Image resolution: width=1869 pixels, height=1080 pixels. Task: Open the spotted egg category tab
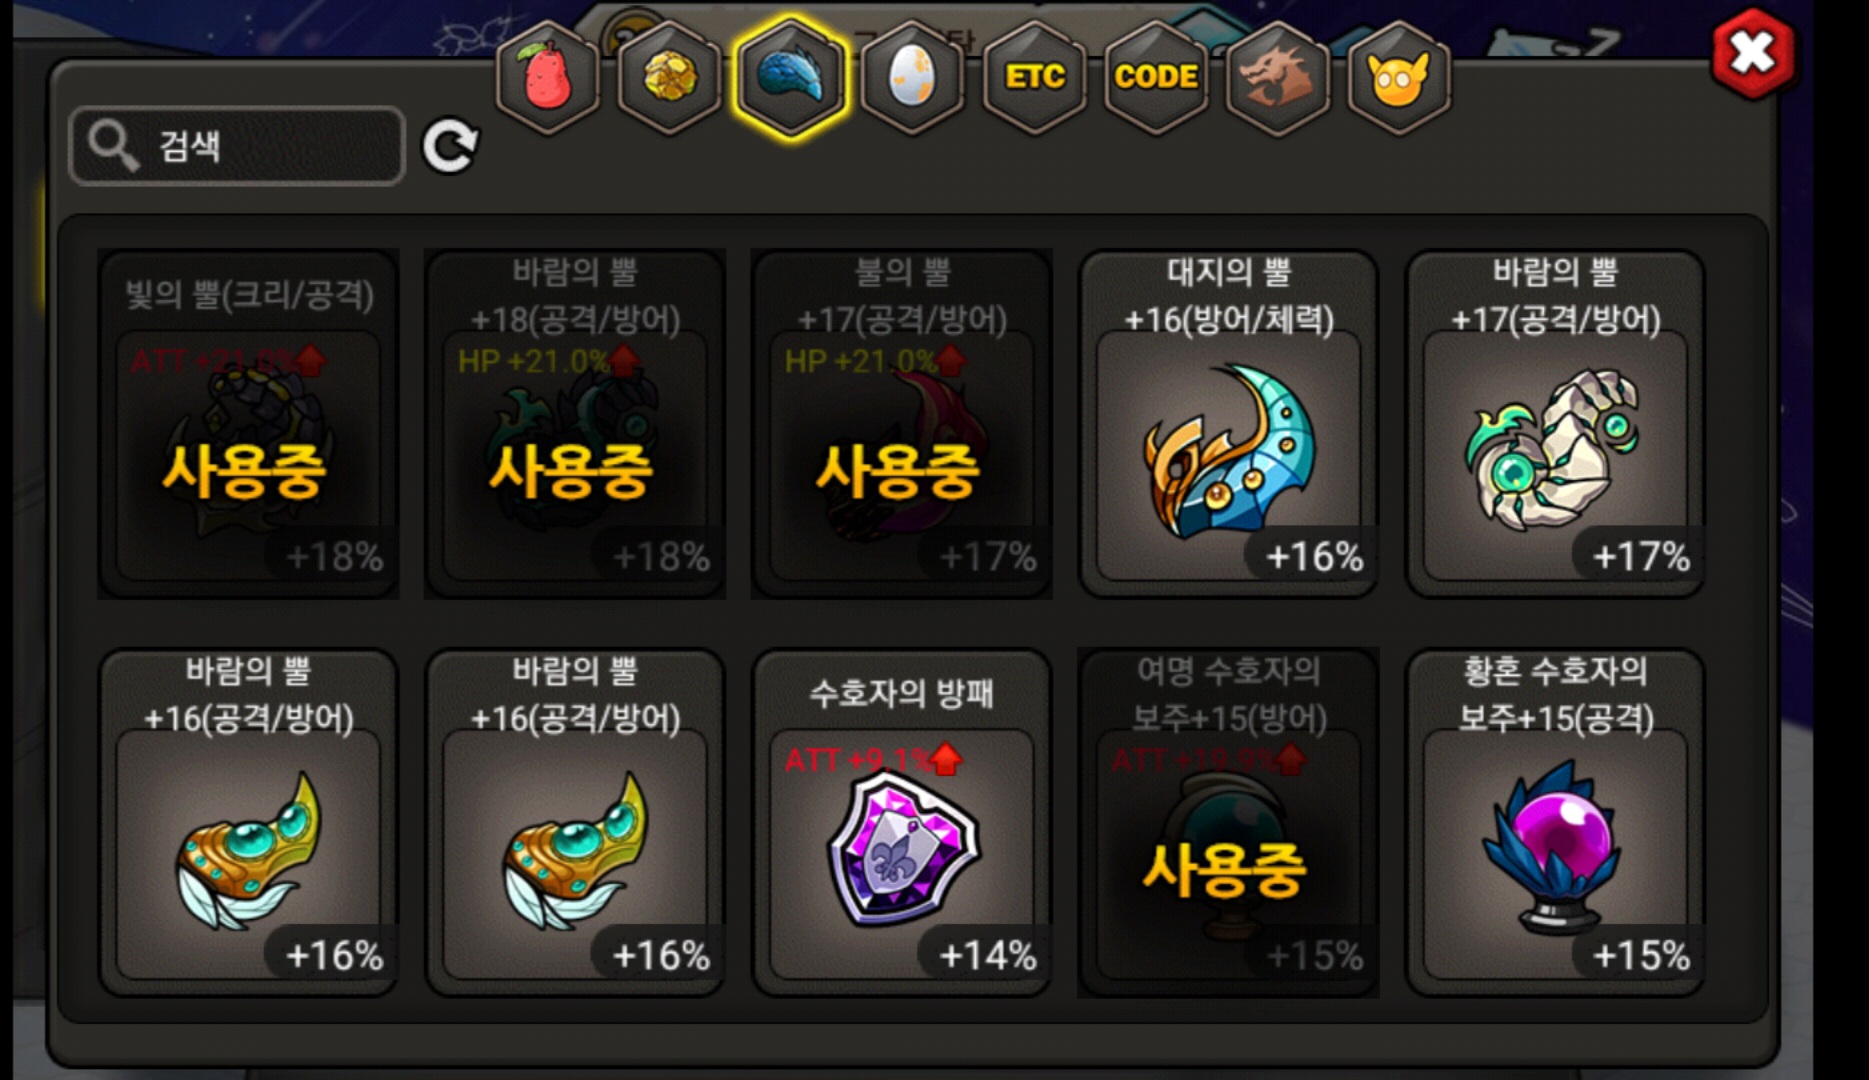click(x=912, y=77)
